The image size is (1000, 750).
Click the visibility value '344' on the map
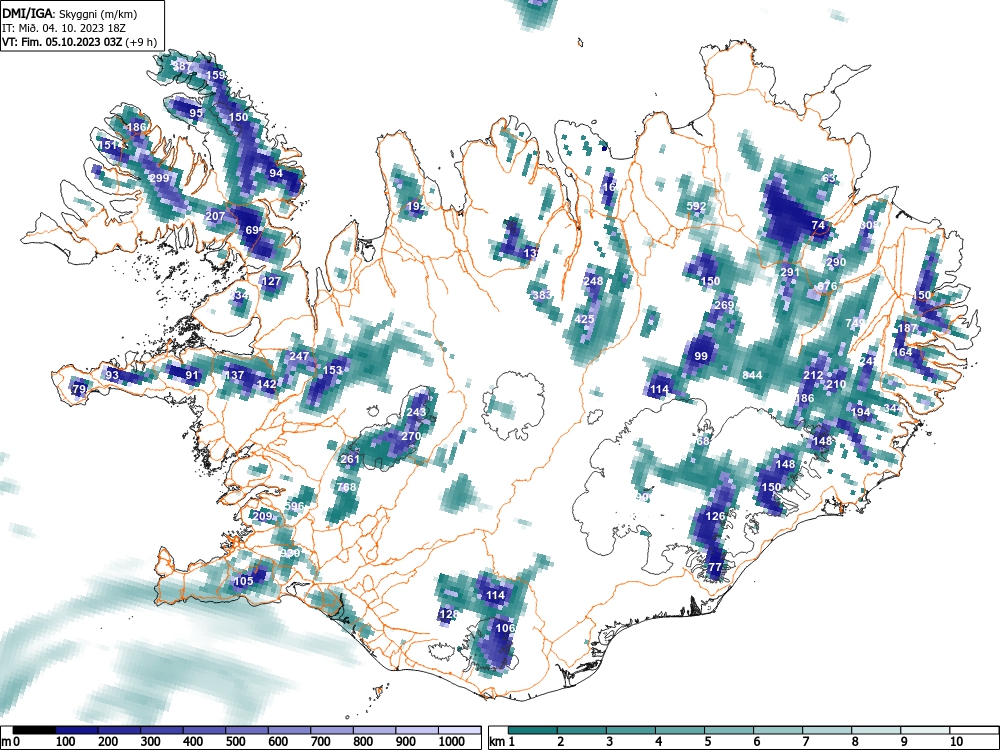pos(893,408)
